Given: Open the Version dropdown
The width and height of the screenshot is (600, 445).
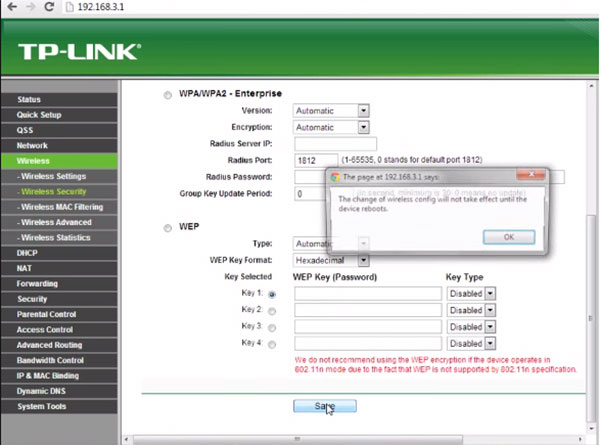Looking at the screenshot, I should (x=331, y=111).
